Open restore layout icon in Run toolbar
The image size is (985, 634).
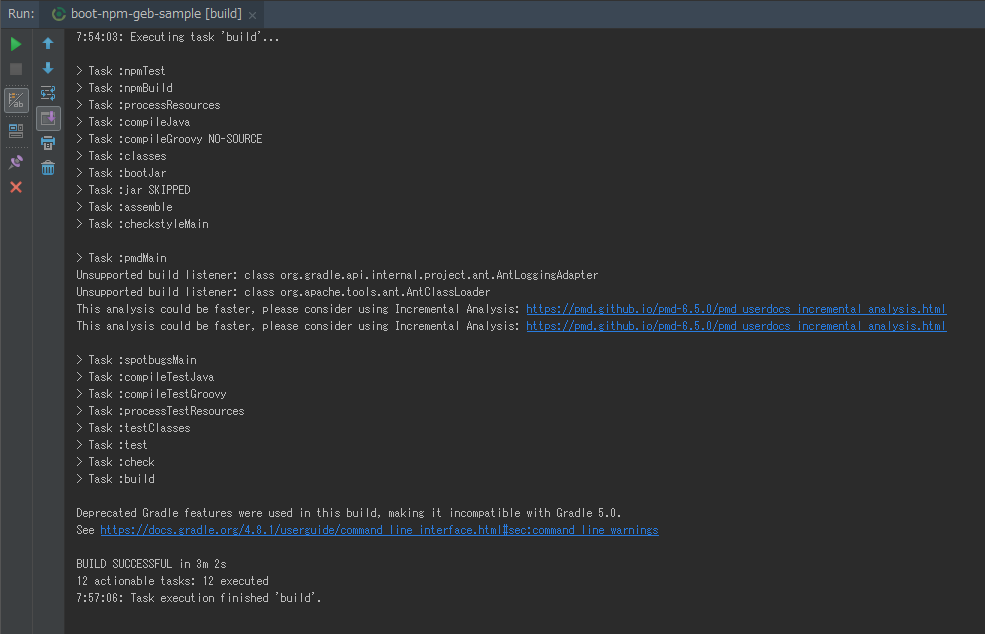pos(16,131)
